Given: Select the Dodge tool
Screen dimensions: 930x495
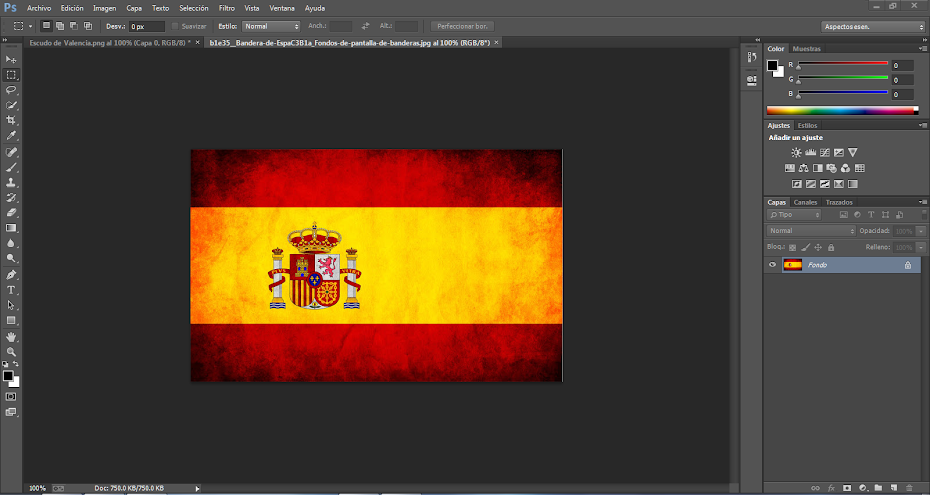Looking at the screenshot, I should pos(11,258).
